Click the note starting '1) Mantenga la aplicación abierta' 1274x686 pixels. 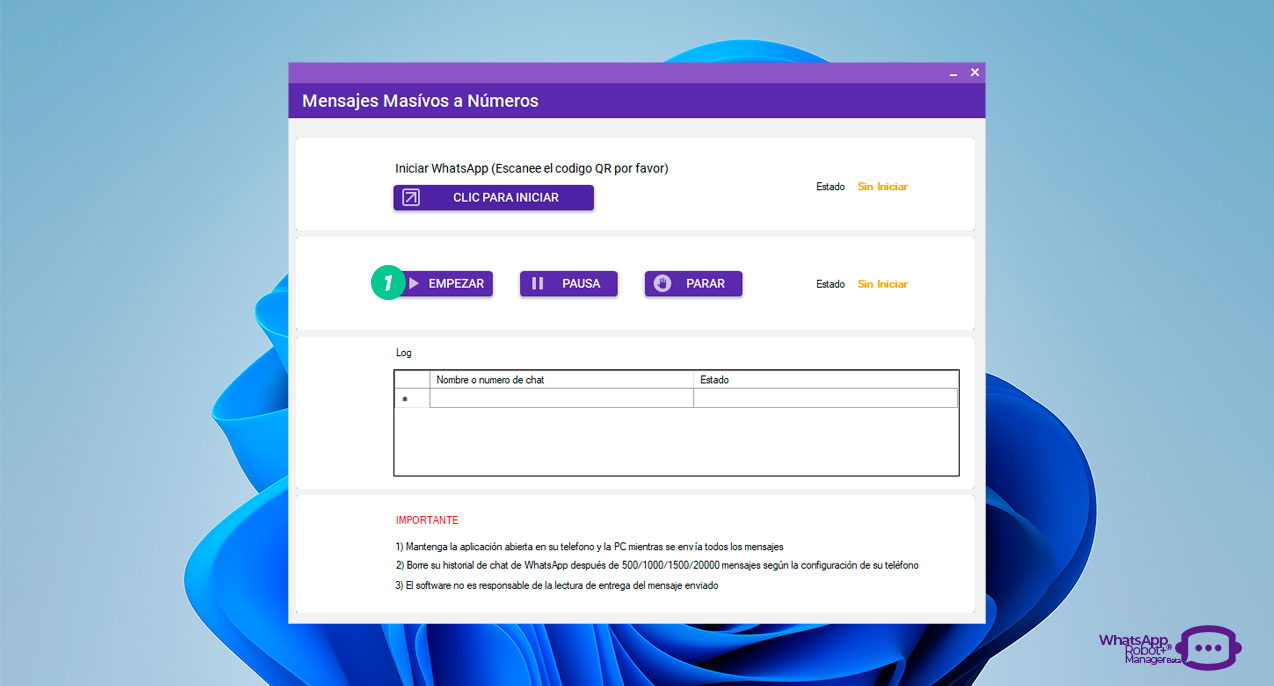pyautogui.click(x=589, y=547)
